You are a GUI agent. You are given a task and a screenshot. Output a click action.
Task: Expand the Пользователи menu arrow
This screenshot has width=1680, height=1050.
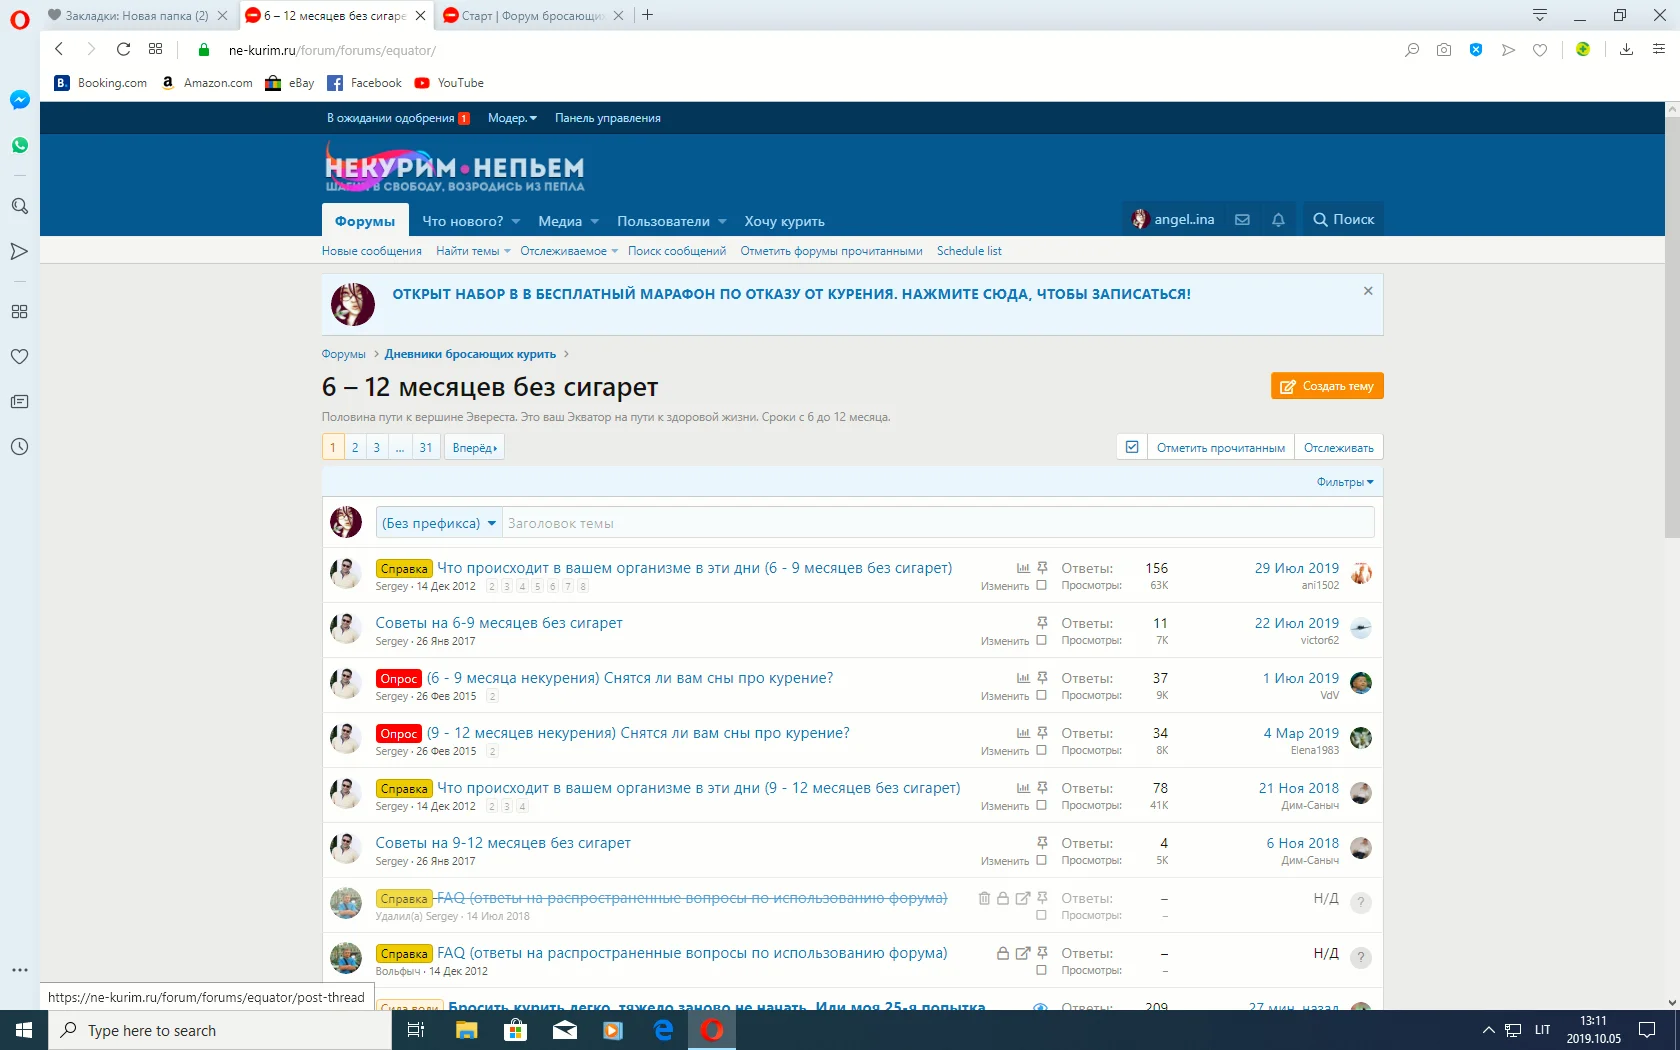click(722, 222)
